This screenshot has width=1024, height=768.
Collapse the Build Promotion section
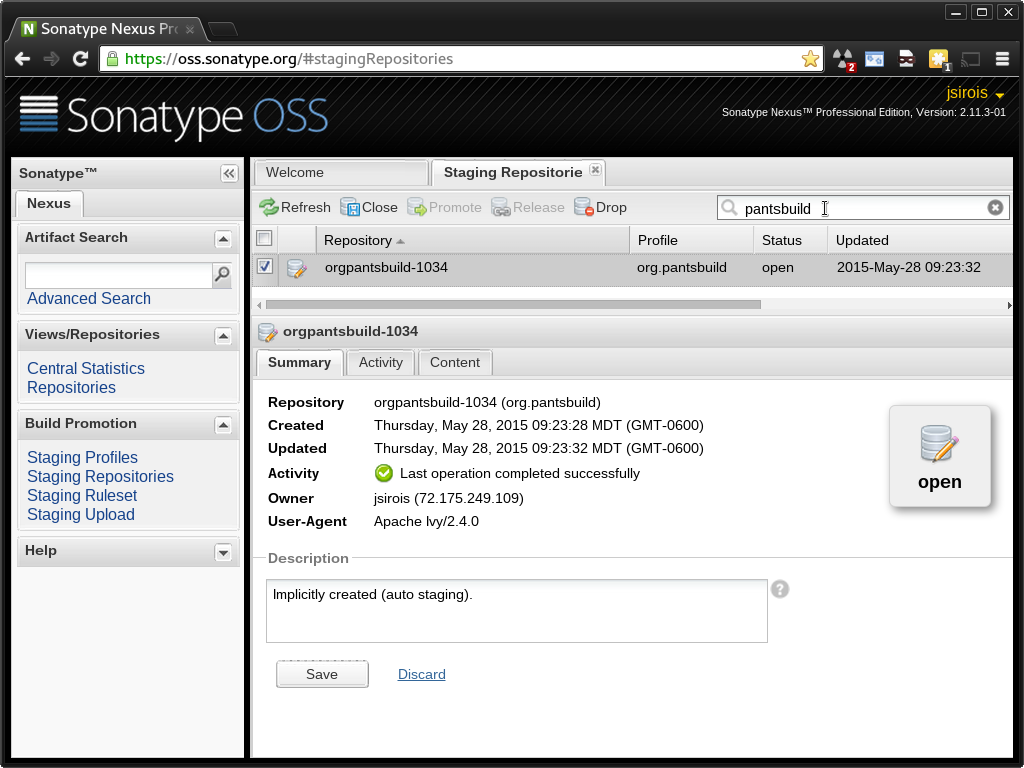pyautogui.click(x=223, y=425)
